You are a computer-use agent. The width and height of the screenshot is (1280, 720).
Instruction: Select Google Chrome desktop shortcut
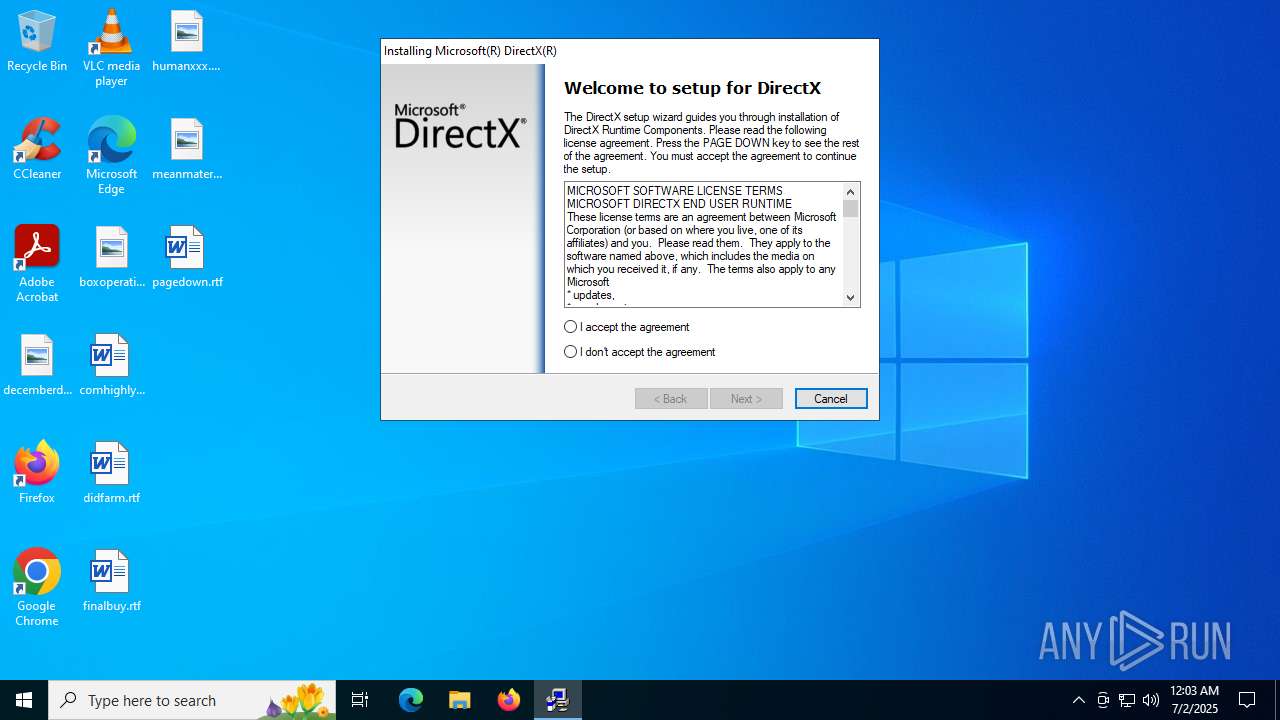coord(37,588)
